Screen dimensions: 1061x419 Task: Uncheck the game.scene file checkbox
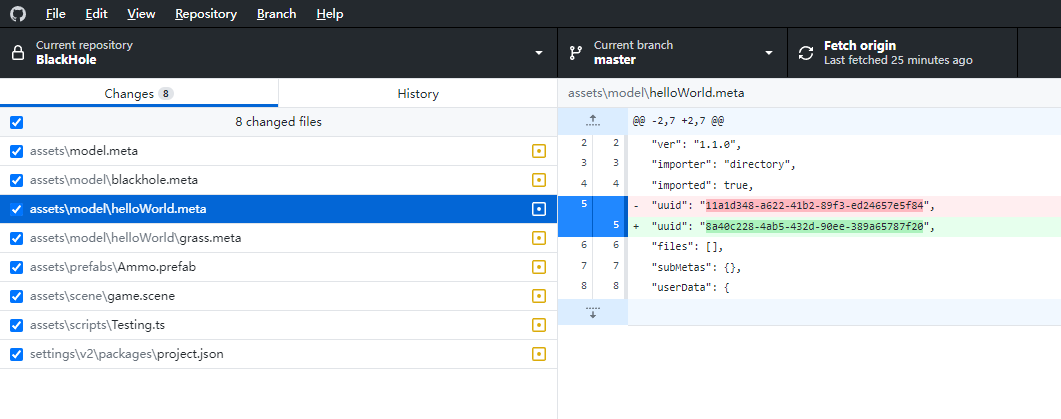16,296
